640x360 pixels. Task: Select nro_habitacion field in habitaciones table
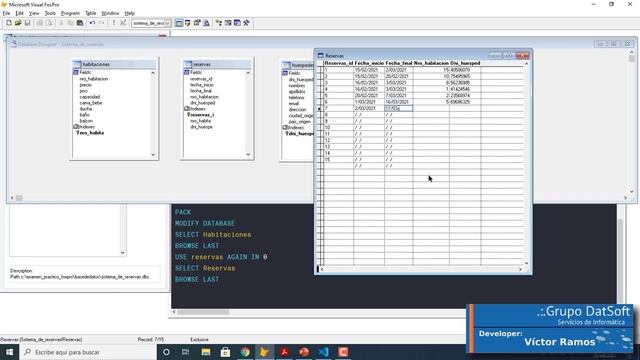(x=94, y=79)
